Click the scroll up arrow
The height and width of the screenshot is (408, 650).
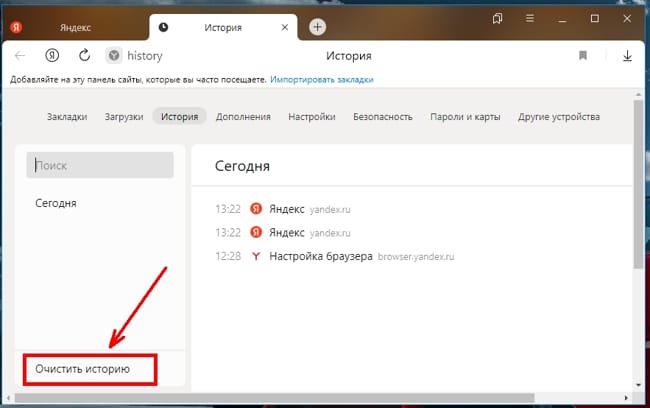coord(639,95)
